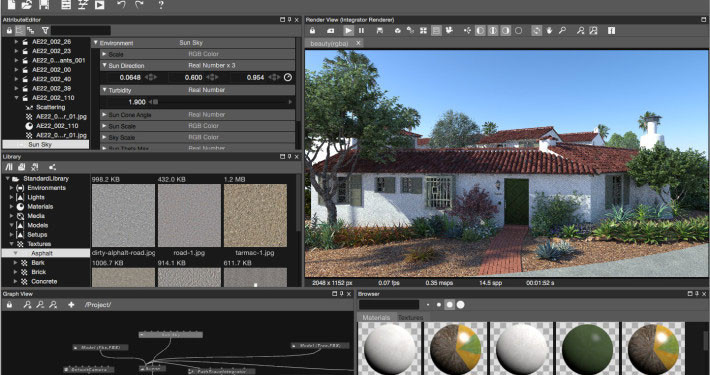Select the hand pan tool in Render View
710x375 pixels.
[x=549, y=31]
